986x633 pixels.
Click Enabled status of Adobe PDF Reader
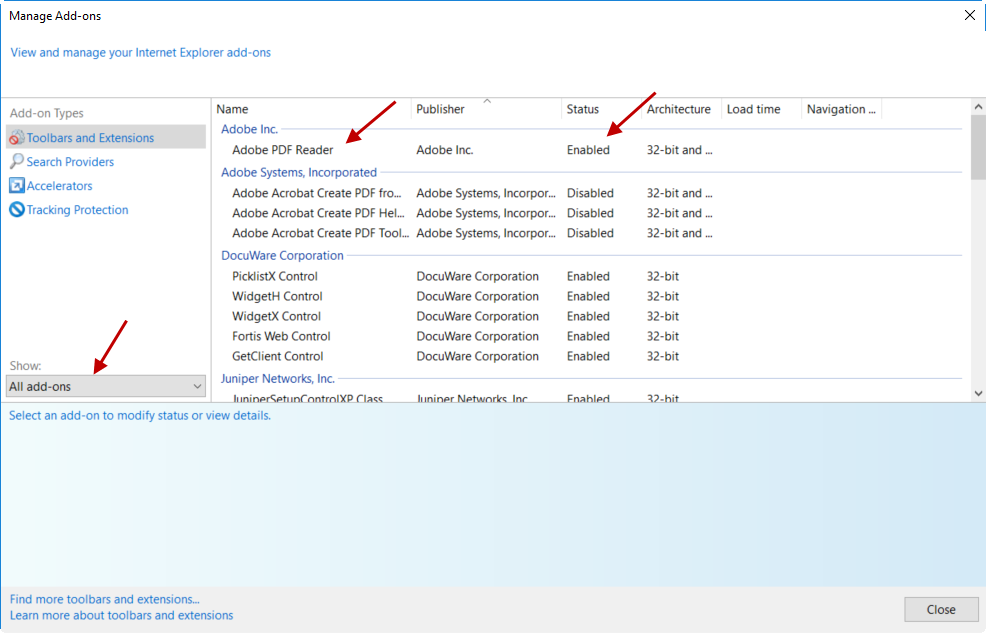588,150
